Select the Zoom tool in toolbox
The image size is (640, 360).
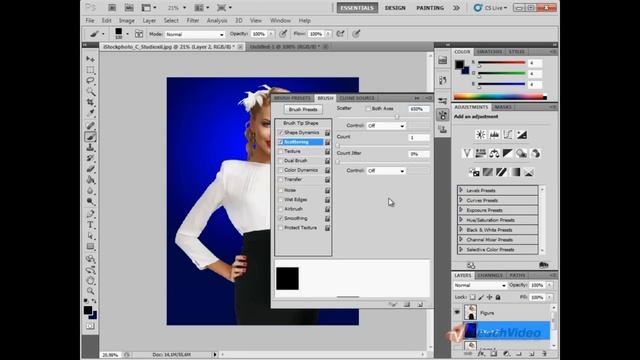coord(90,291)
